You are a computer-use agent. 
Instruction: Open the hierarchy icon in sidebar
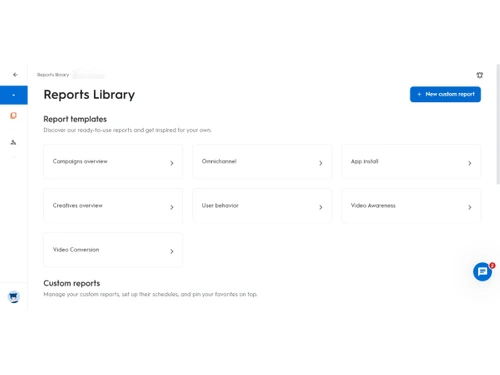pos(13,143)
